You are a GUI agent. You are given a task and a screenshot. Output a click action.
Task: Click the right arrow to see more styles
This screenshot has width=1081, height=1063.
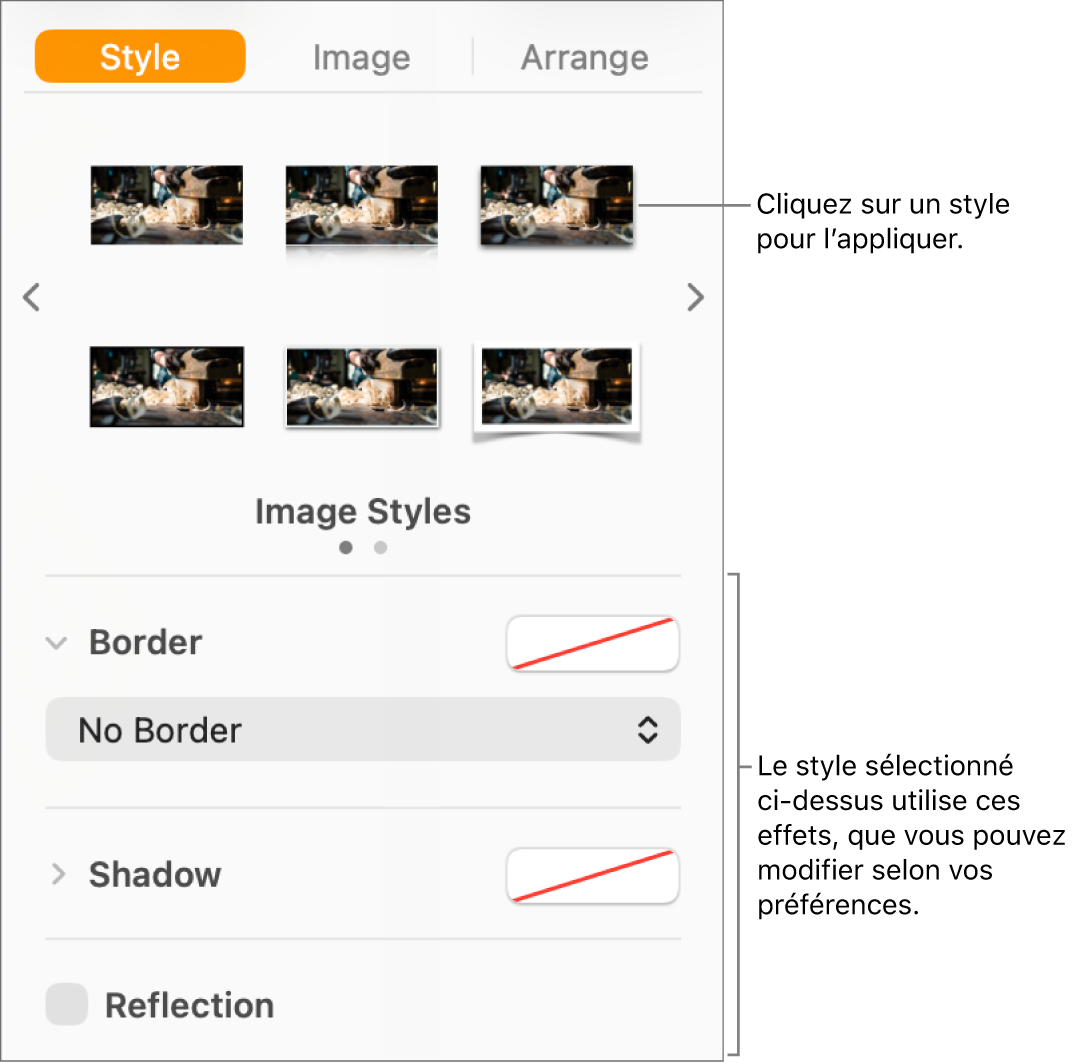695,297
